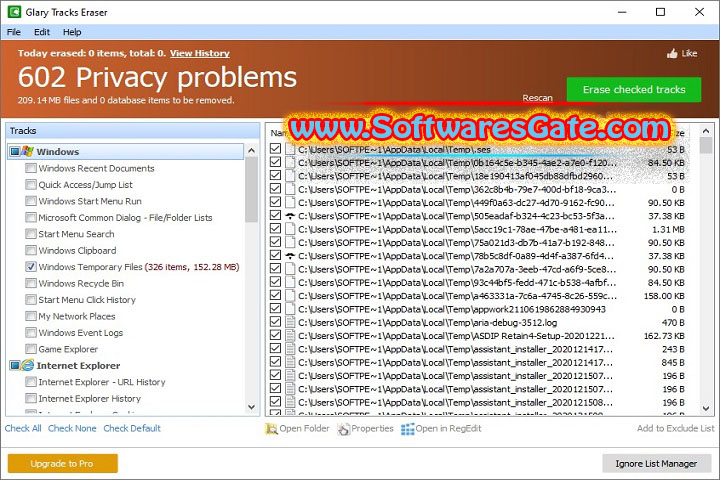
Task: Click the 158.00 KB size cell
Action: 664,296
